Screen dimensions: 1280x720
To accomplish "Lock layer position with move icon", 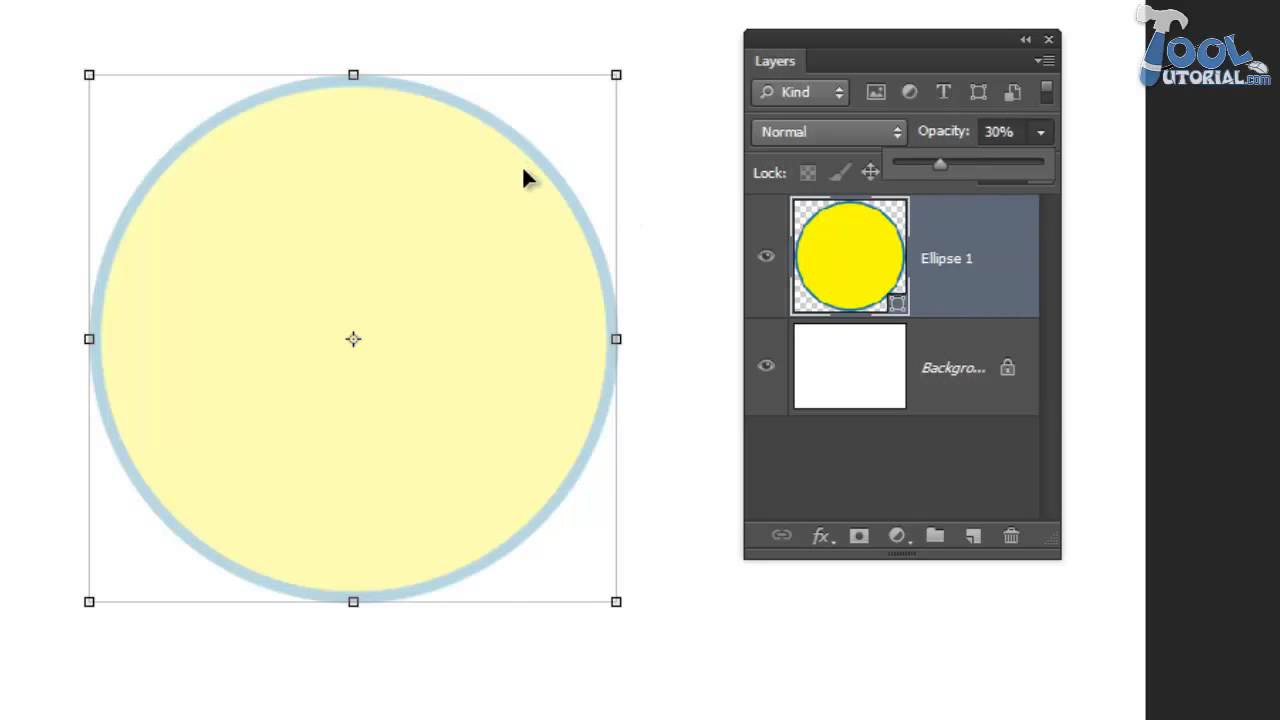I will pyautogui.click(x=870, y=172).
